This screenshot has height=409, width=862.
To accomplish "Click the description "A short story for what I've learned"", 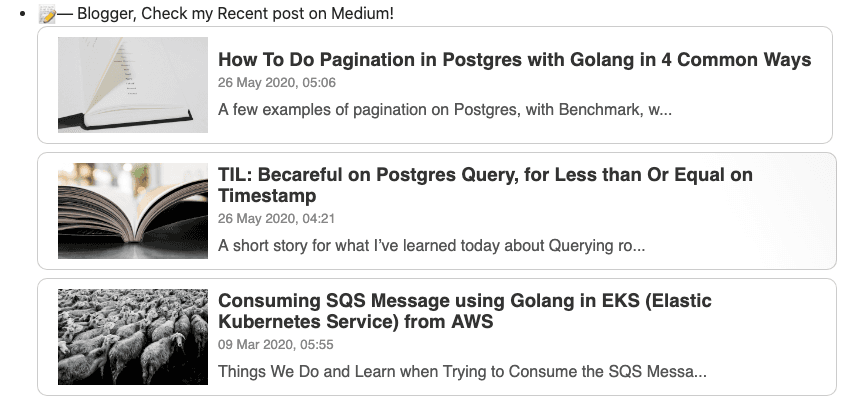I will pos(438,245).
